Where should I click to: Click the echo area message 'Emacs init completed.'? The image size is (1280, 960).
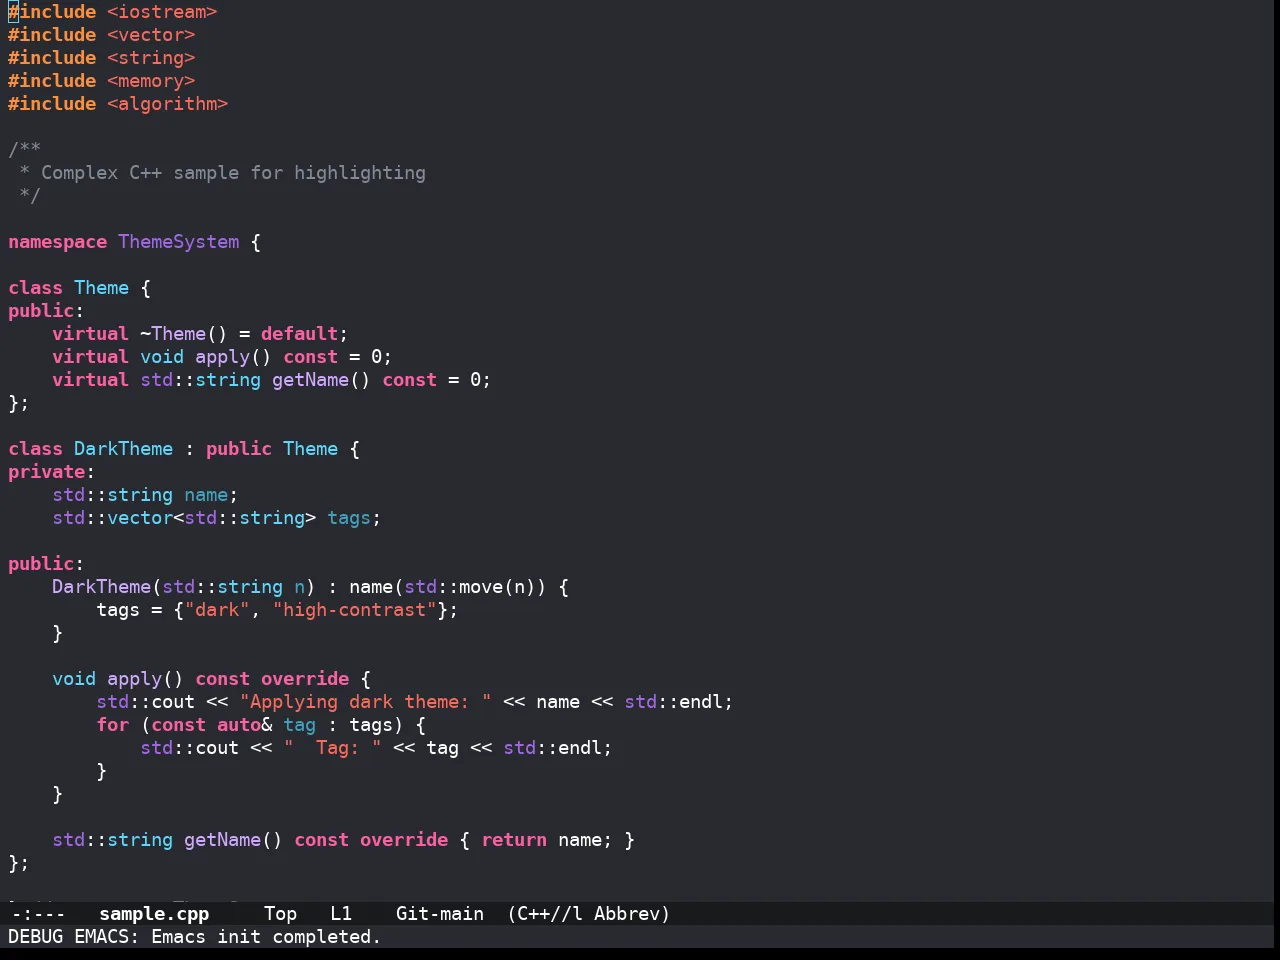(x=266, y=936)
